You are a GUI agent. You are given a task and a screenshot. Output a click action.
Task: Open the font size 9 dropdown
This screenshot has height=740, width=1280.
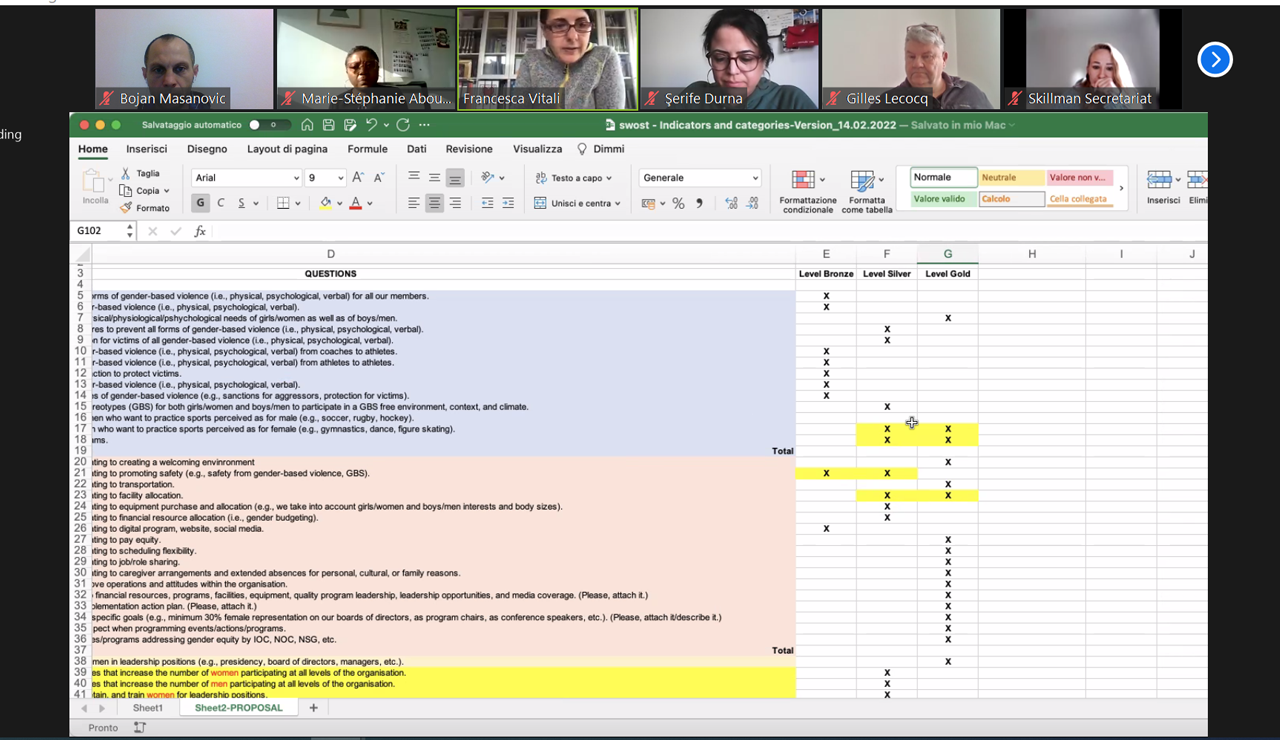[340, 178]
